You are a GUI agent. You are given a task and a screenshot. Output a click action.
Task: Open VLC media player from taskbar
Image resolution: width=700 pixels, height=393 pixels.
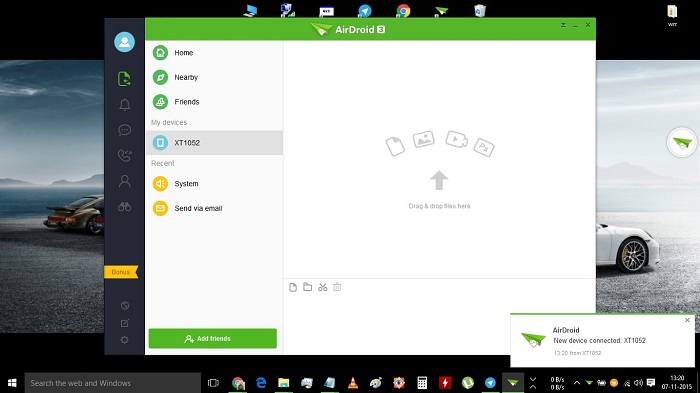tap(353, 383)
